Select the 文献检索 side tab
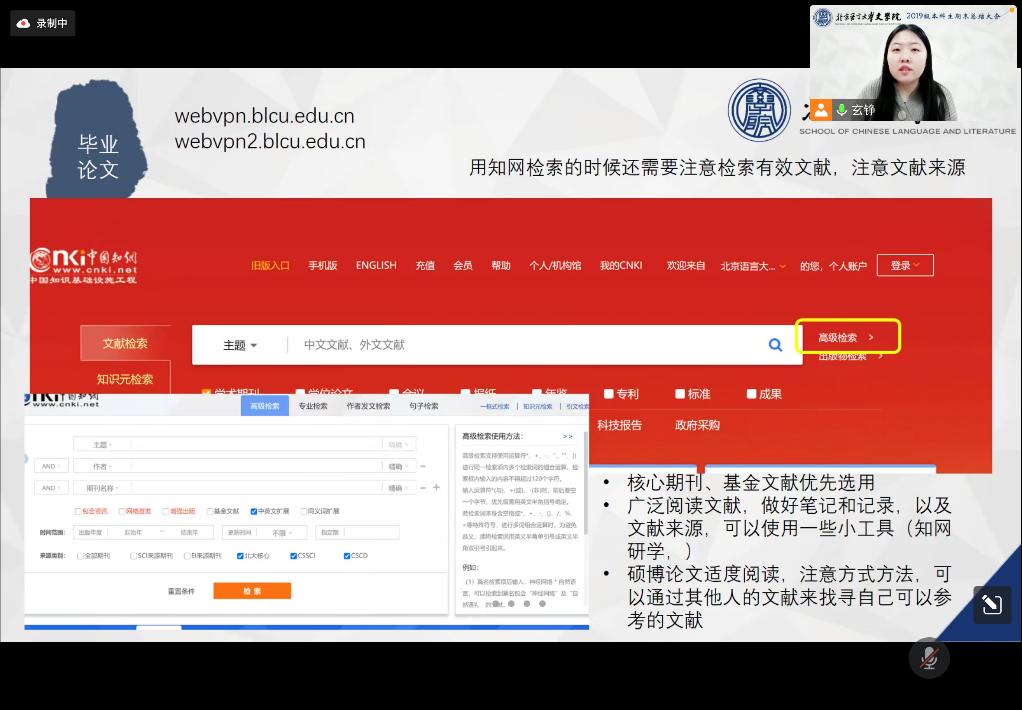 [x=125, y=343]
